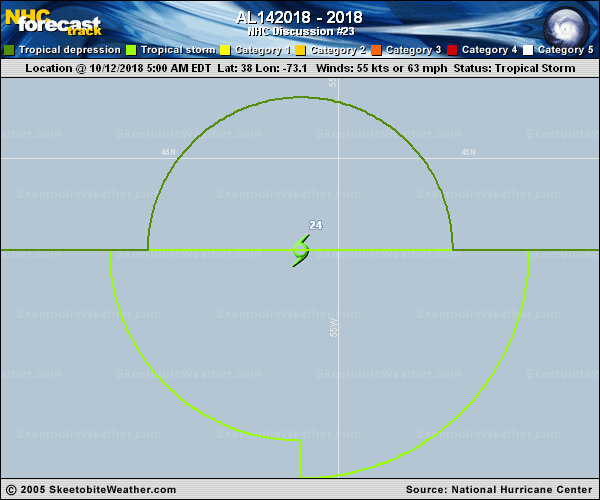Click the 24 forecast hour label
The width and height of the screenshot is (600, 500).
[315, 225]
